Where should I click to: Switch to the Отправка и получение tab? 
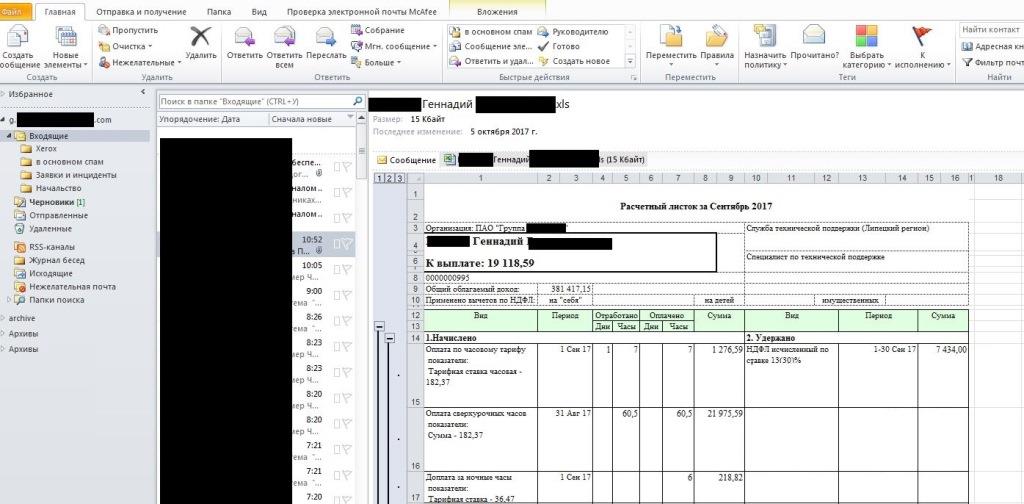click(141, 12)
